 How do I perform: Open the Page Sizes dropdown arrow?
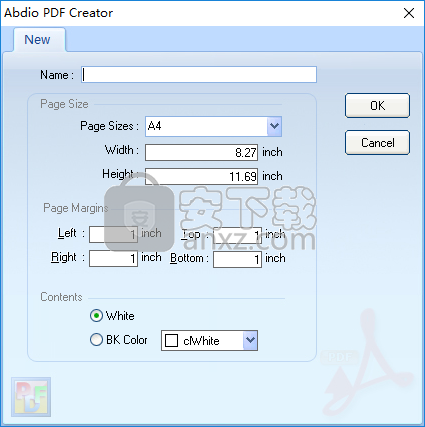[x=274, y=126]
